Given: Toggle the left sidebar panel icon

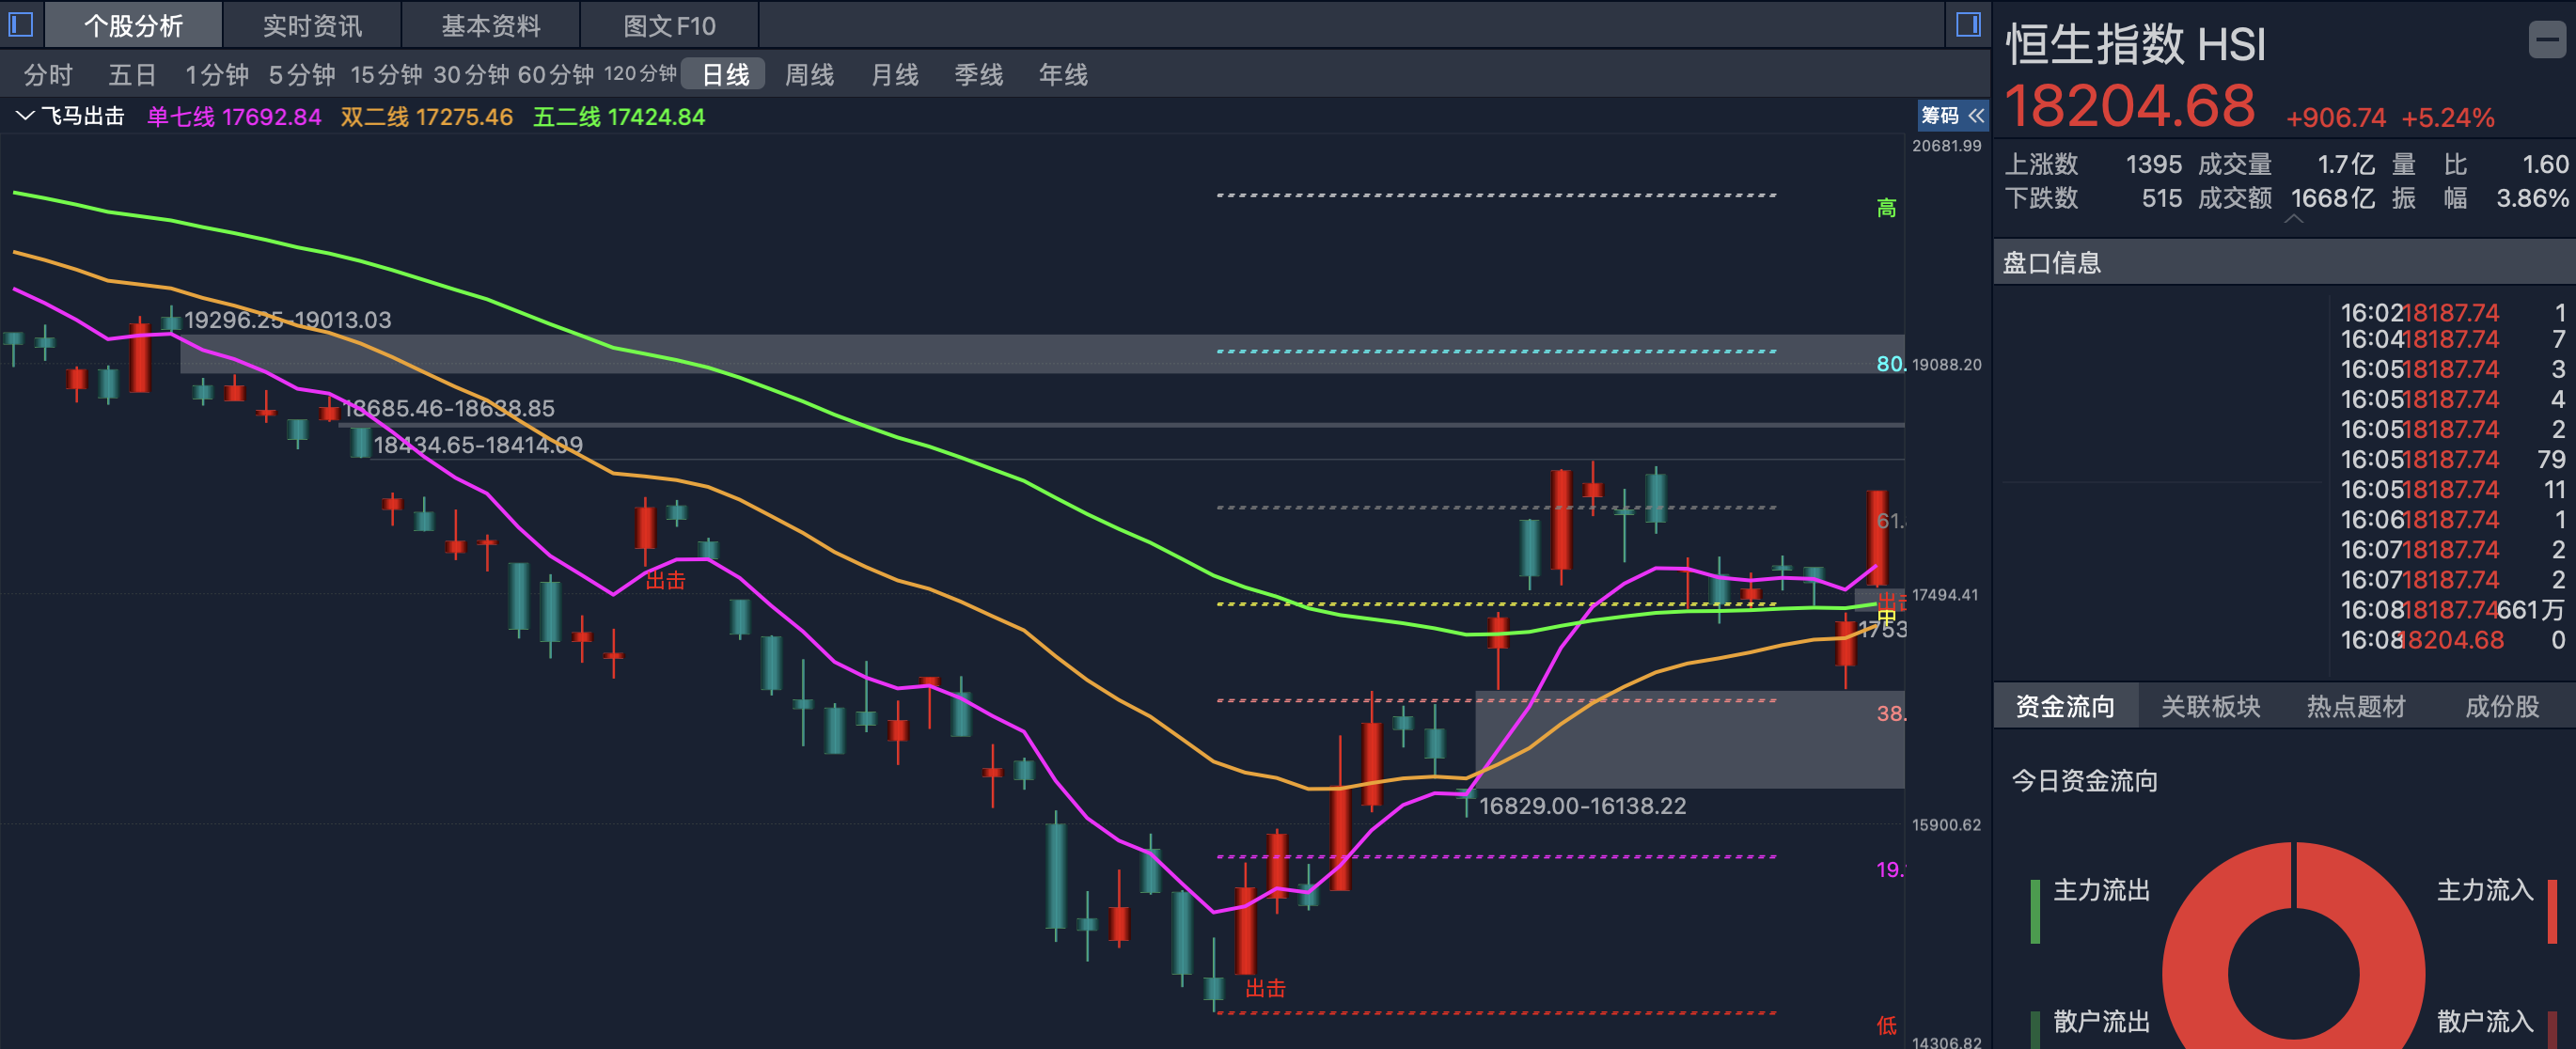Looking at the screenshot, I should click(x=21, y=24).
